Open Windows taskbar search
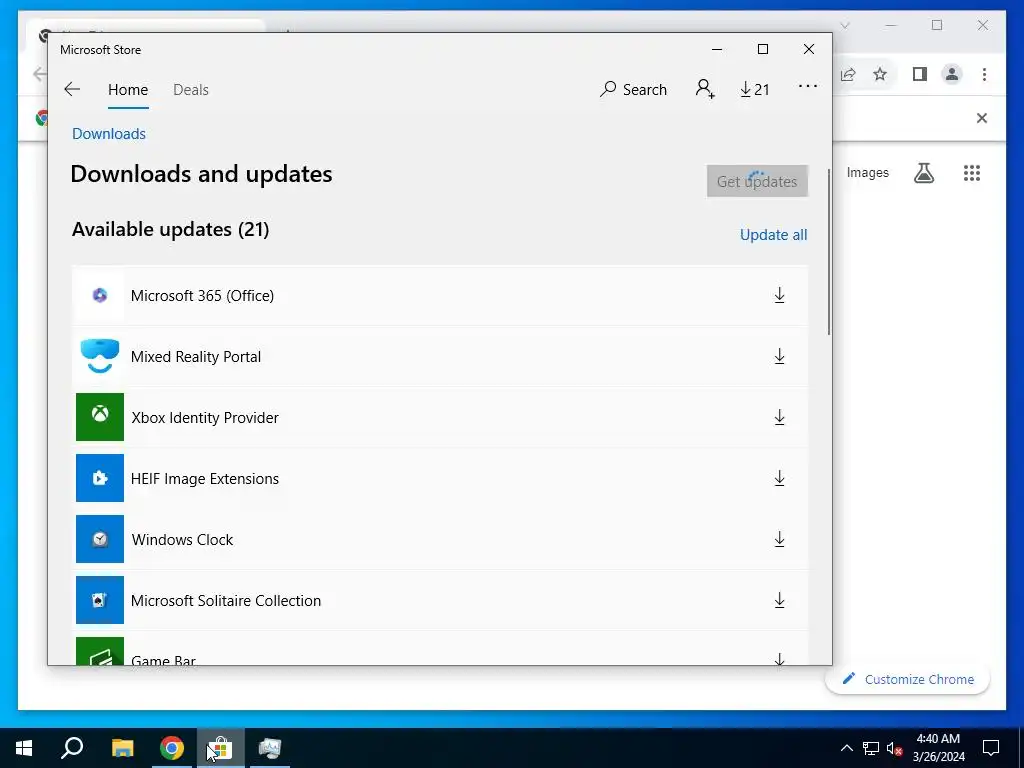This screenshot has width=1024, height=768. [x=72, y=748]
